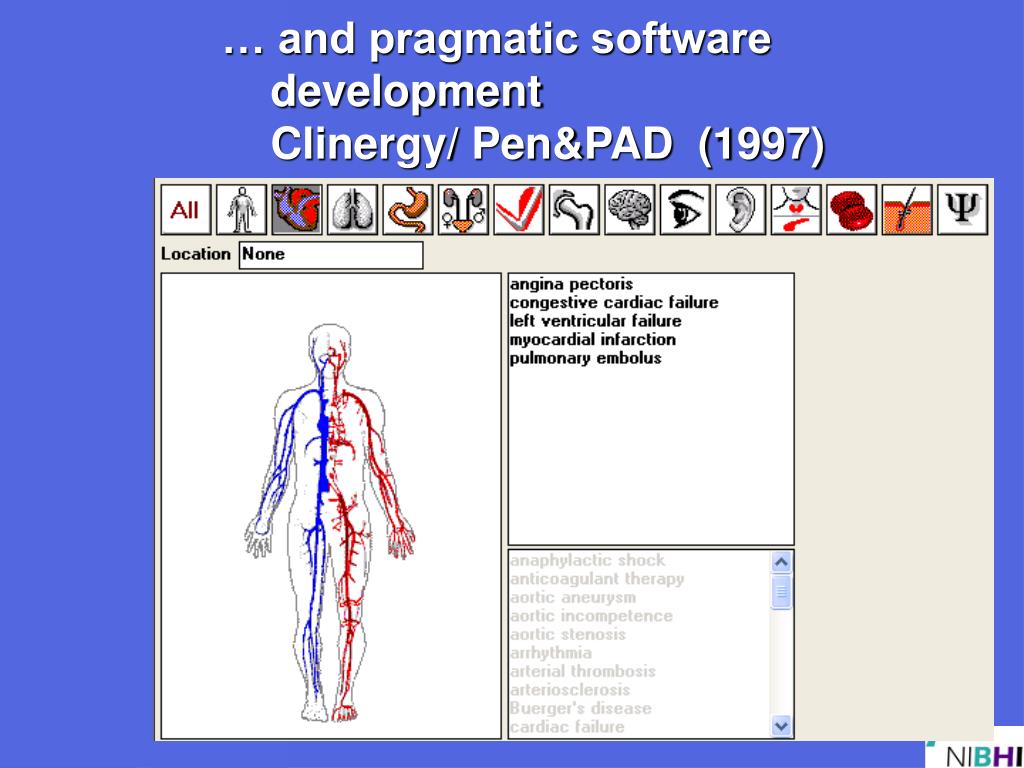Choose the whole body figure icon
The image size is (1024, 768).
click(x=242, y=210)
